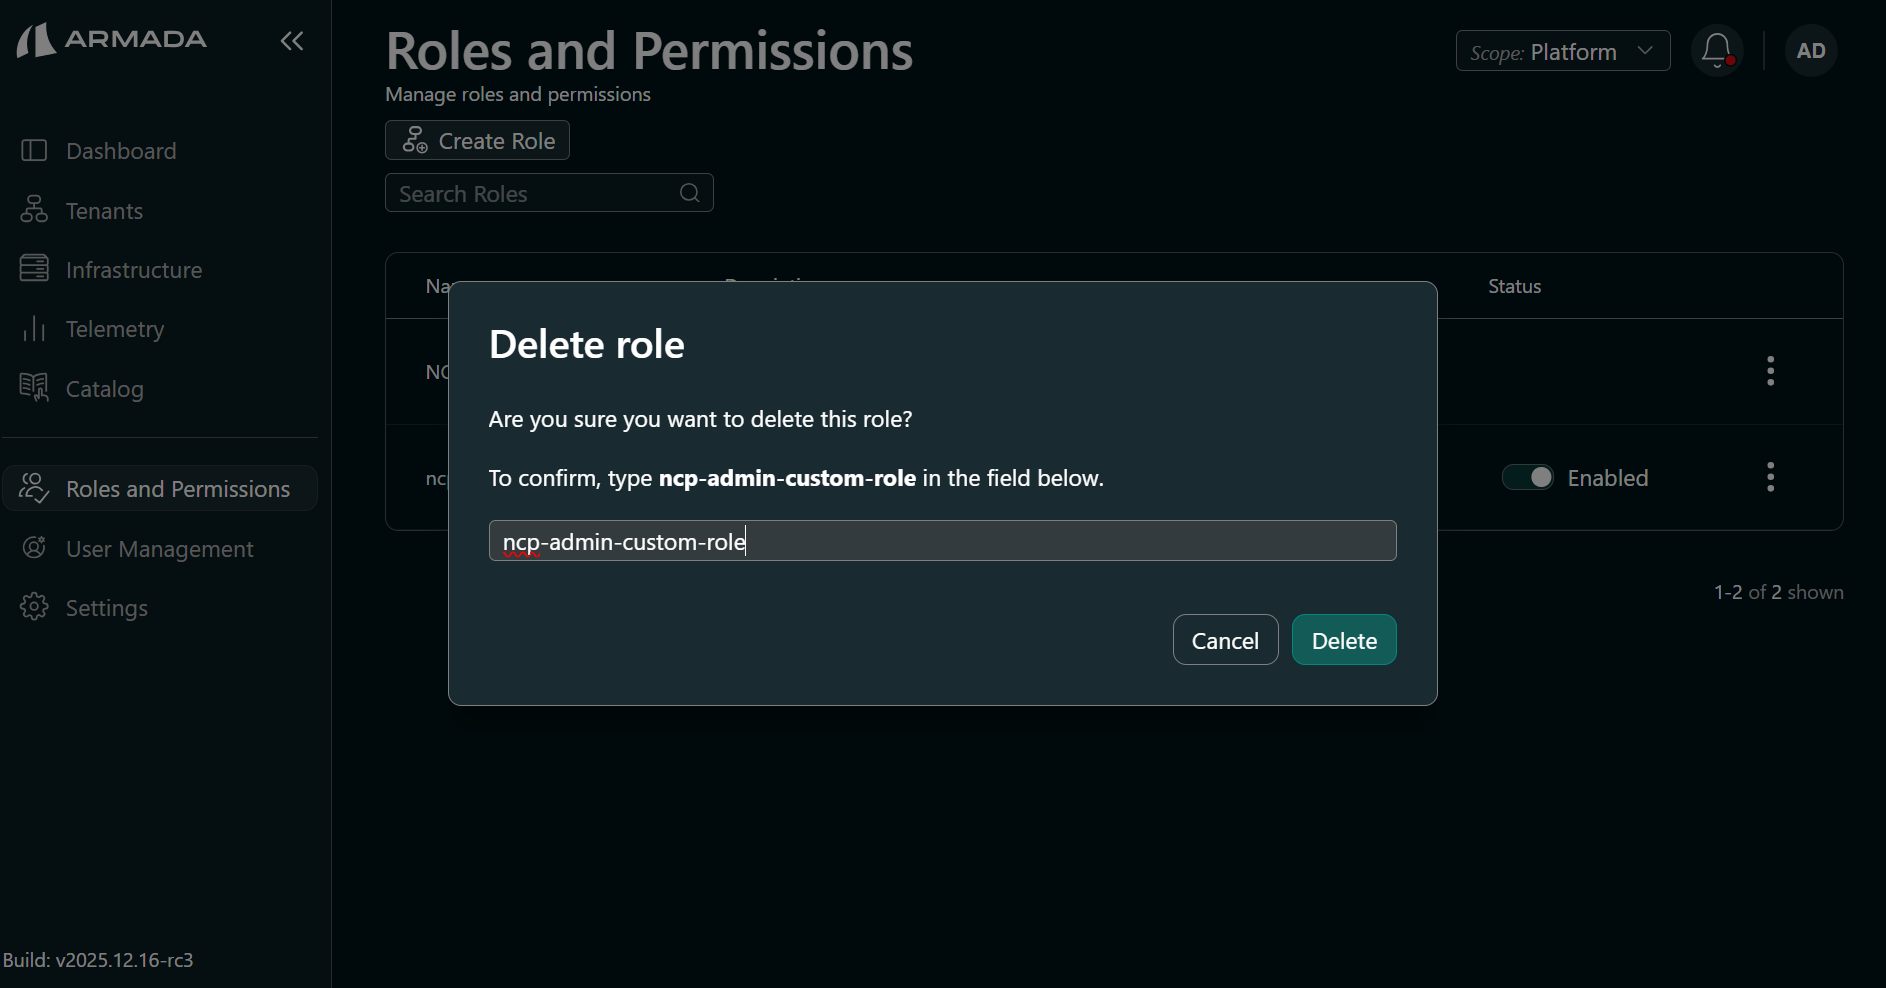Confirm deletion with the Delete button
The image size is (1886, 988).
pyautogui.click(x=1343, y=640)
